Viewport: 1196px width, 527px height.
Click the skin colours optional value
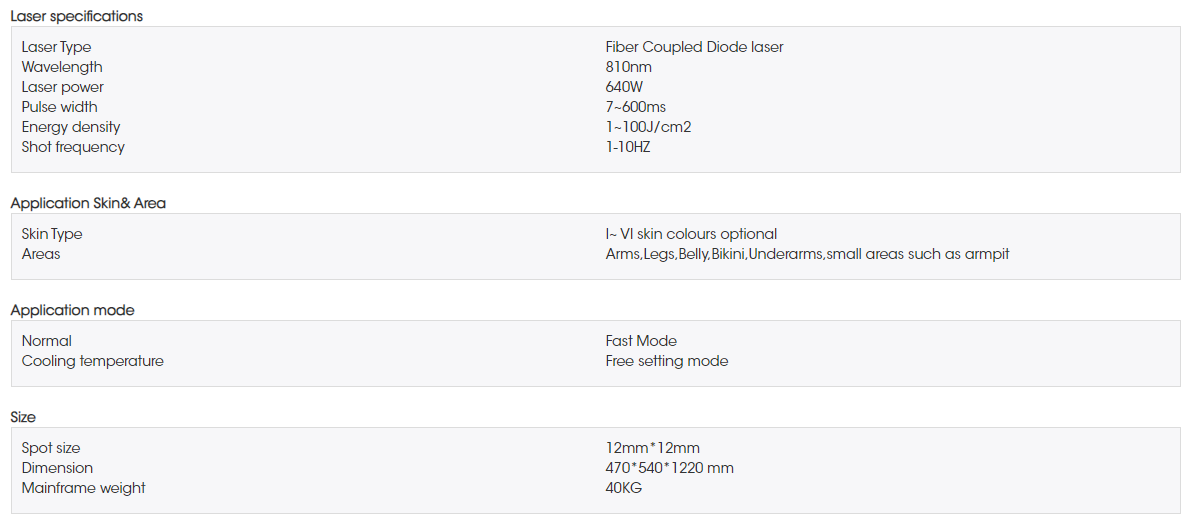click(x=691, y=234)
